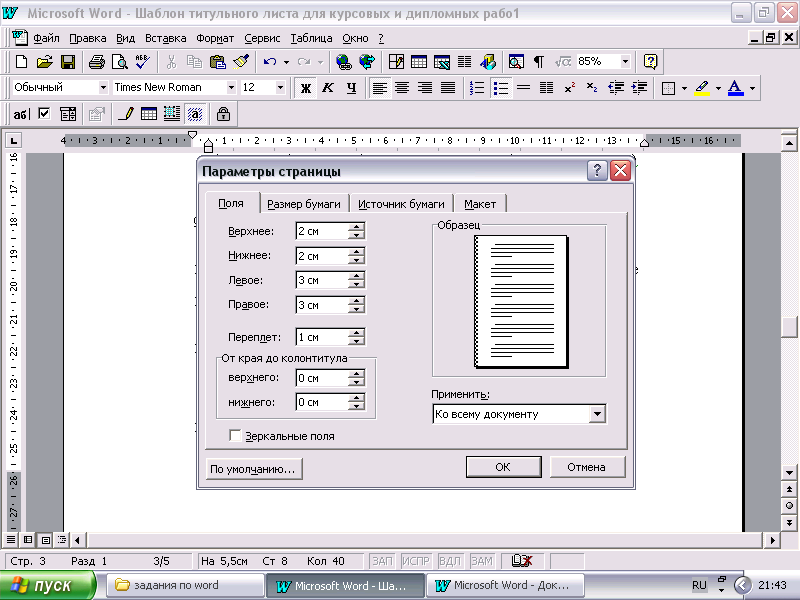
Task: Switch to the Размер бумаги tab
Action: tap(304, 204)
